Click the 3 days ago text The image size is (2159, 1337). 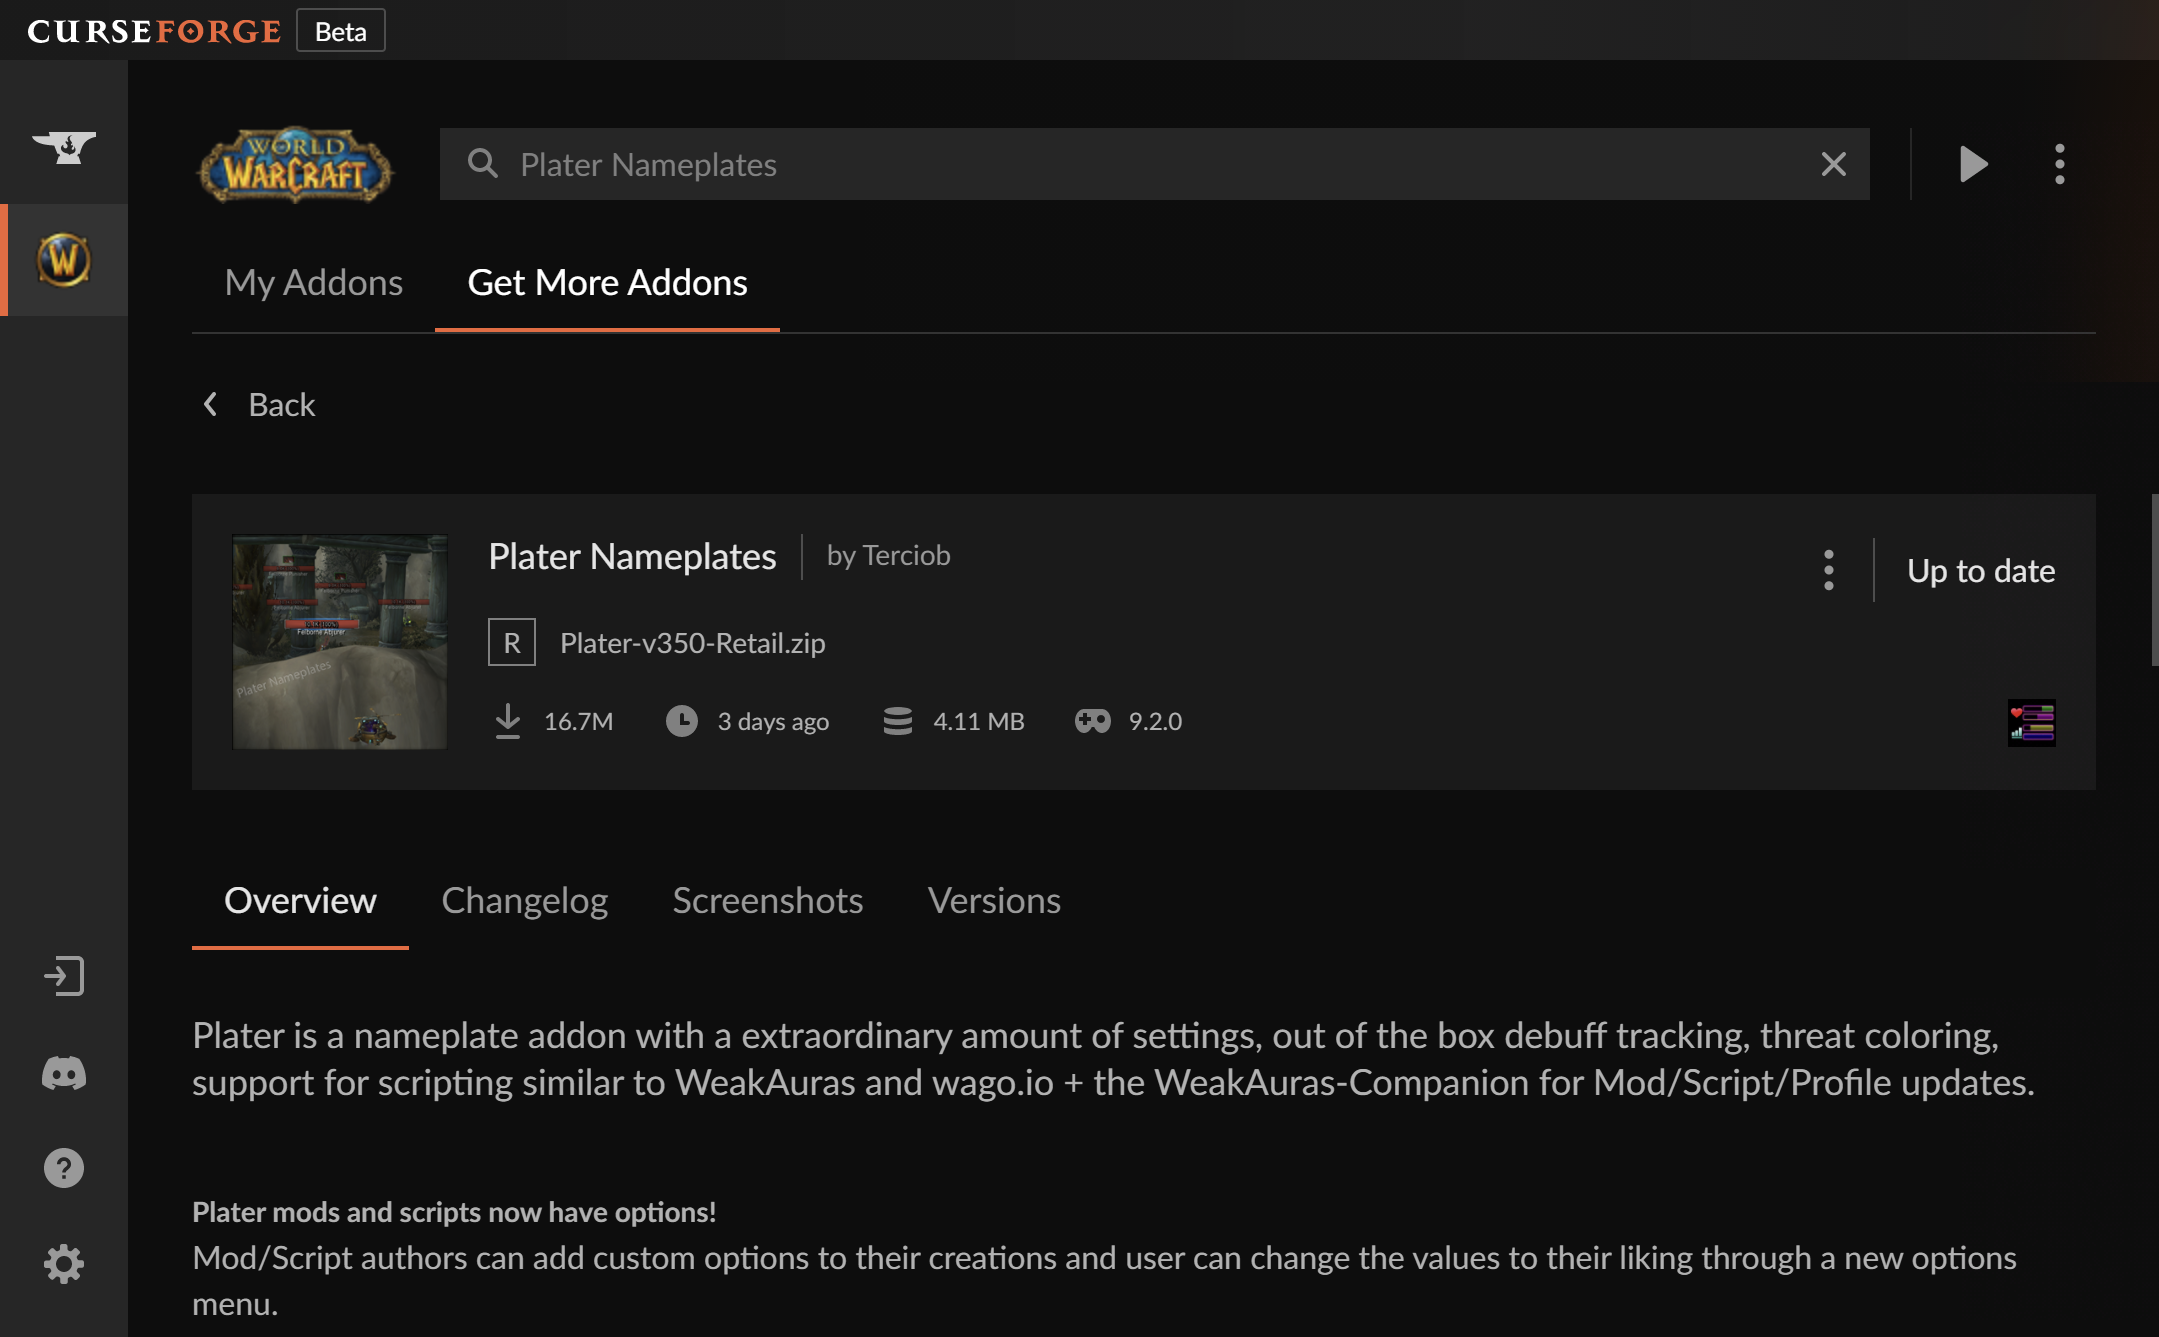point(773,721)
